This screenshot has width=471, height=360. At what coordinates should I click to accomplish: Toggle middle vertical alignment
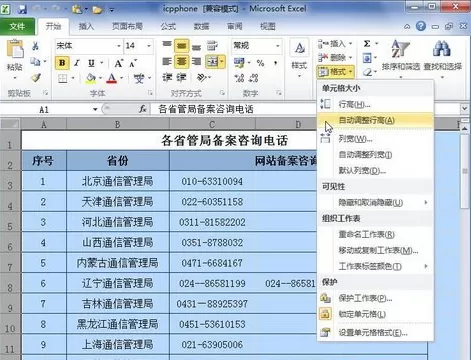[181, 46]
